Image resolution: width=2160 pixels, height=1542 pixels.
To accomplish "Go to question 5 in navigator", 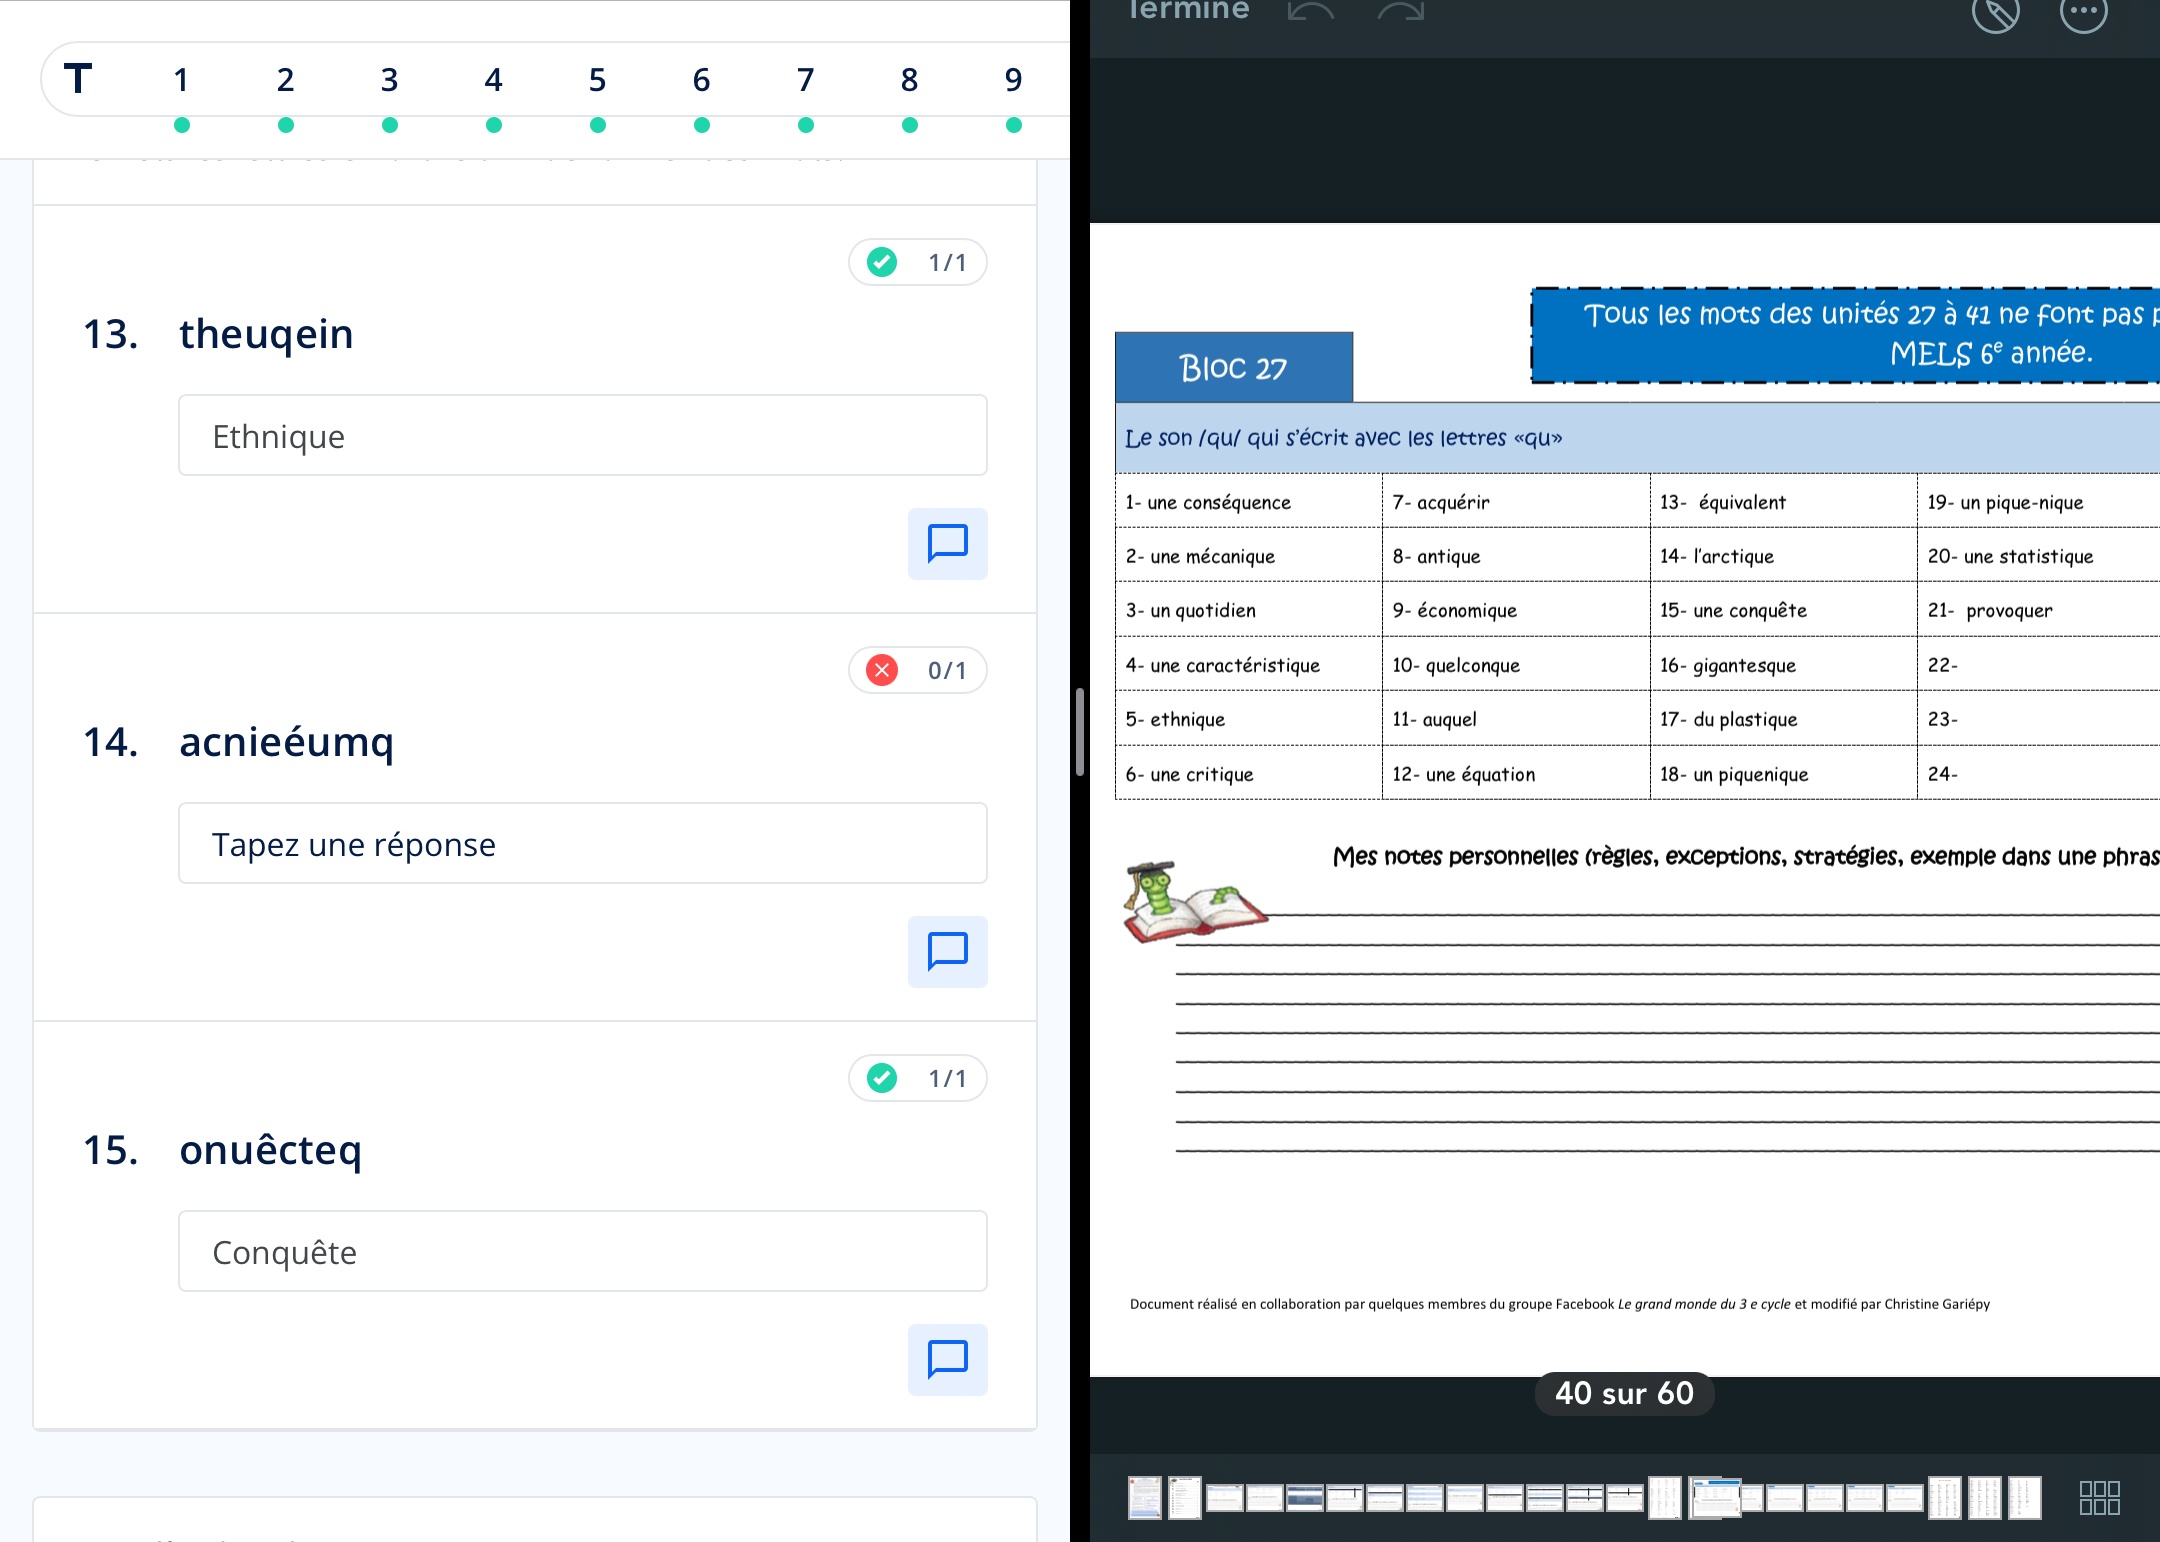I will coord(597,80).
